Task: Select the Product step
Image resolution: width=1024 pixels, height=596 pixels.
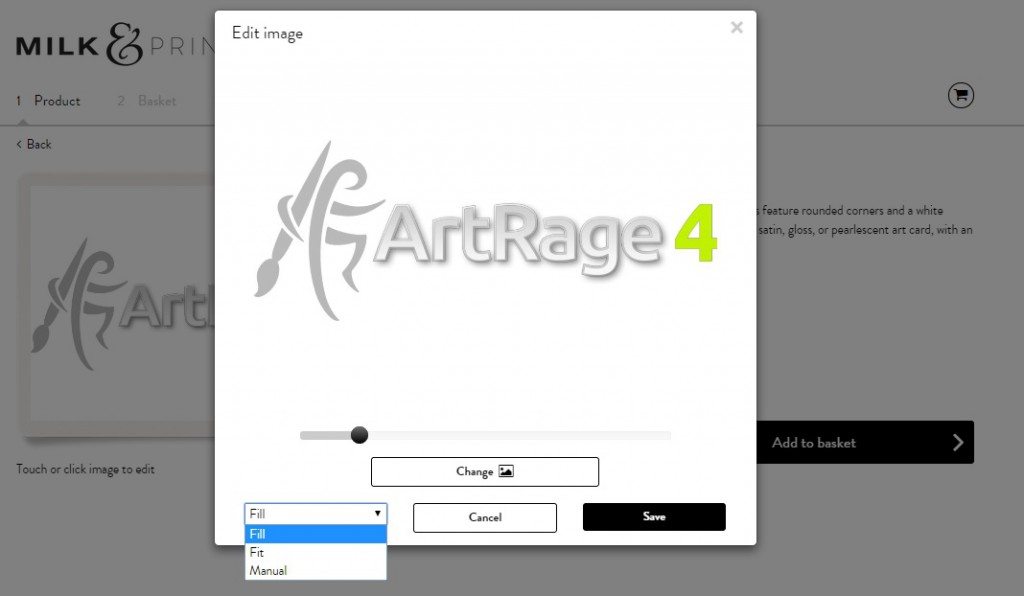Action: coord(57,100)
